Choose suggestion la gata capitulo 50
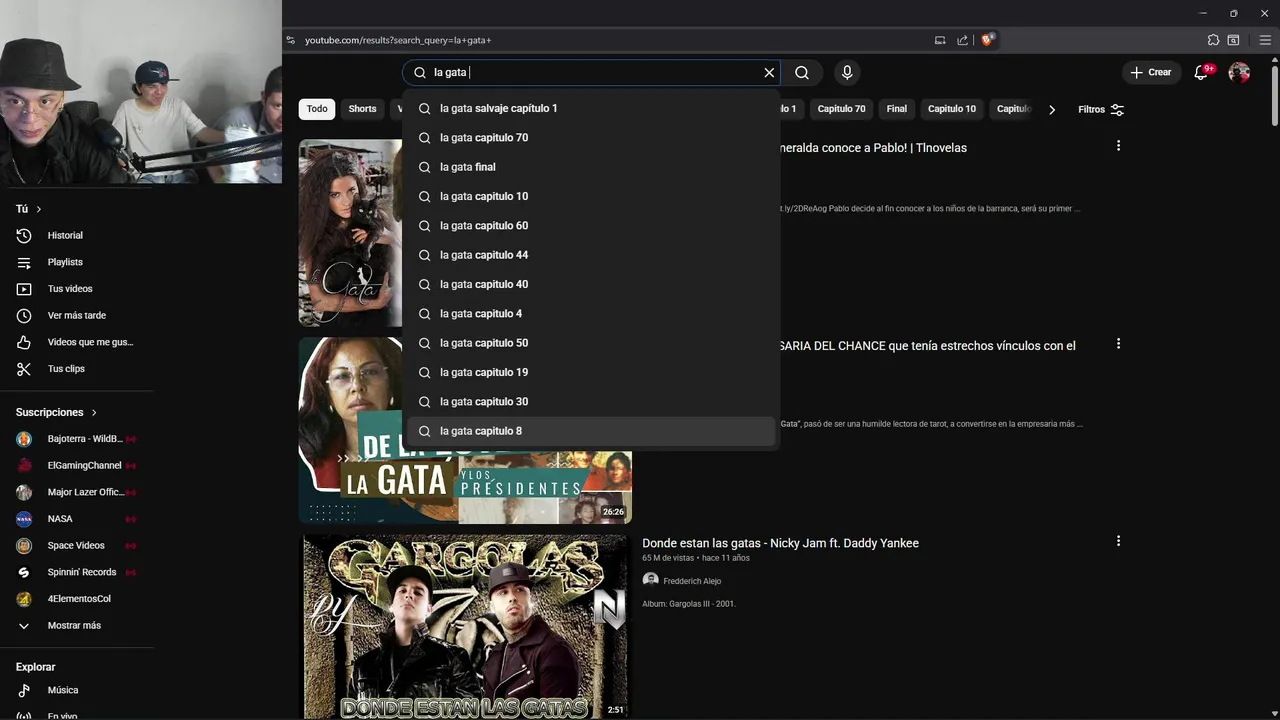 [590, 343]
